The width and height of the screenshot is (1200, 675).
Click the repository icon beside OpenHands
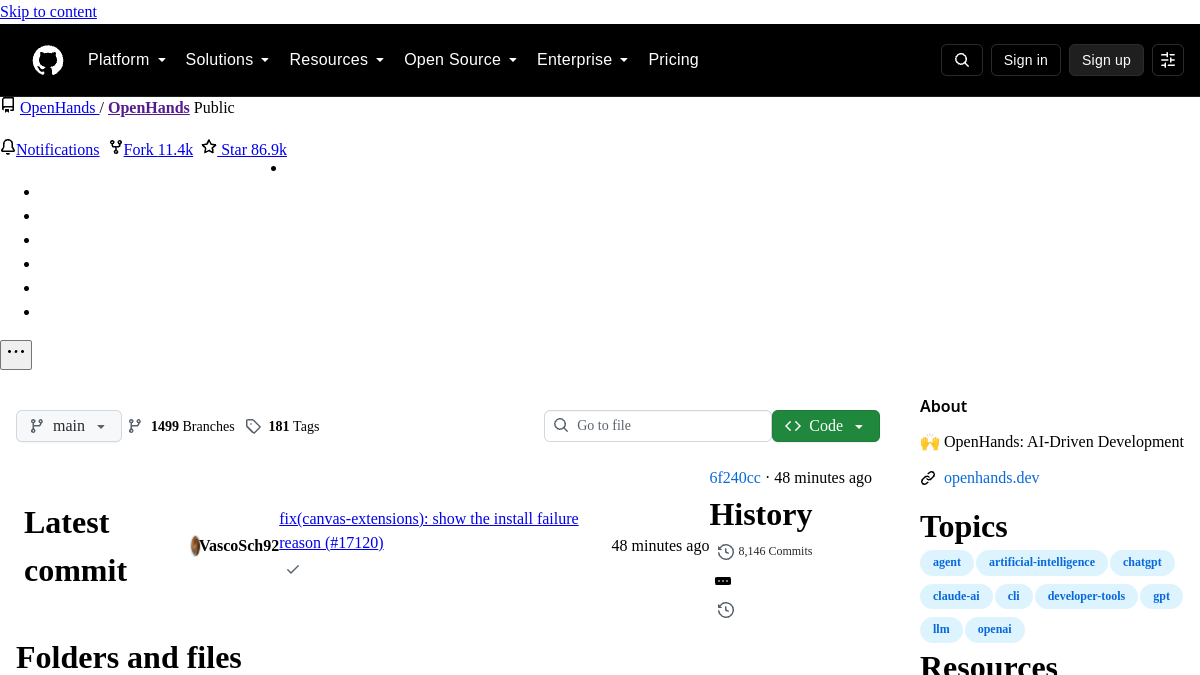pyautogui.click(x=8, y=106)
